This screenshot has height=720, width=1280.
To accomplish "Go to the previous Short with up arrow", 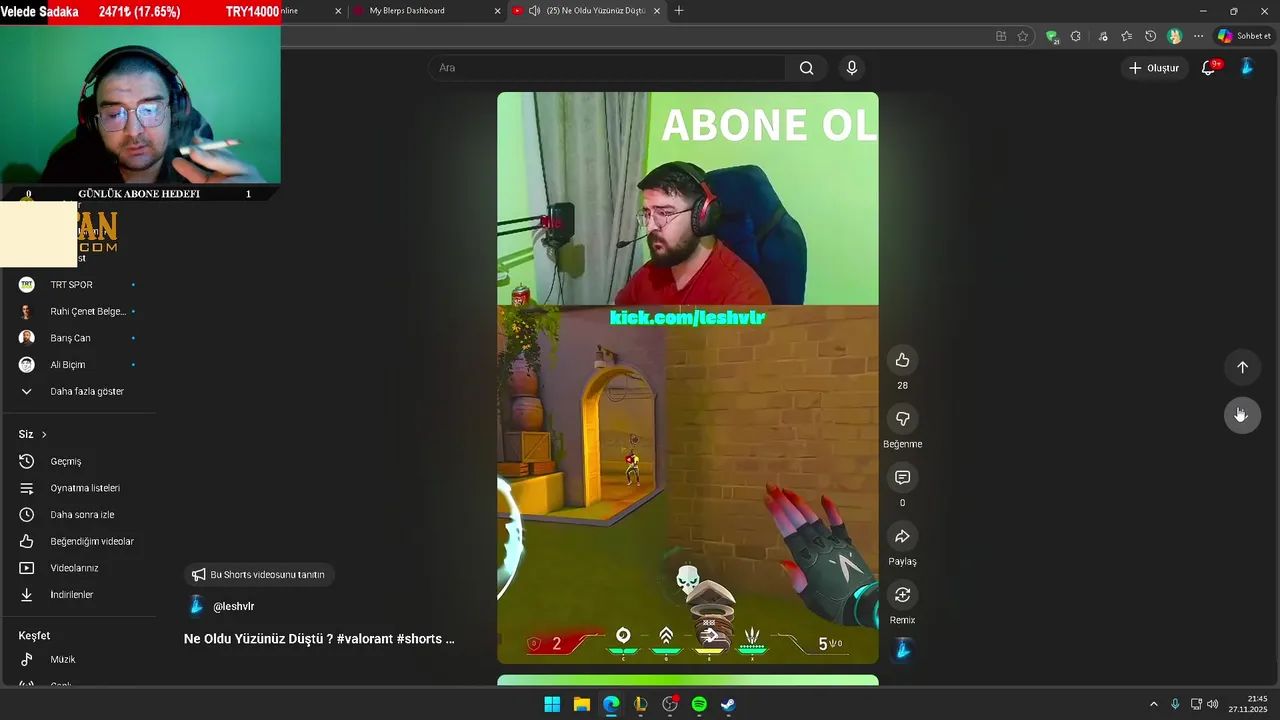I will (x=1242, y=367).
